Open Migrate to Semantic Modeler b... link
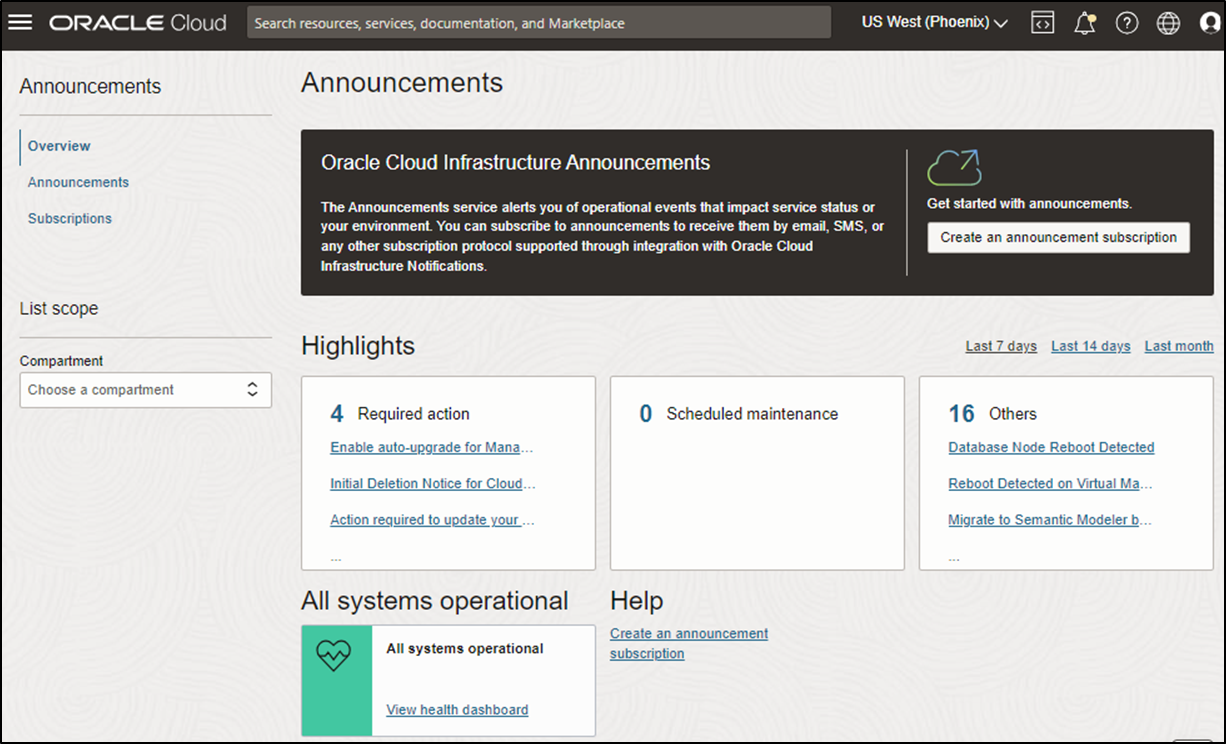This screenshot has height=744, width=1226. tap(1050, 519)
